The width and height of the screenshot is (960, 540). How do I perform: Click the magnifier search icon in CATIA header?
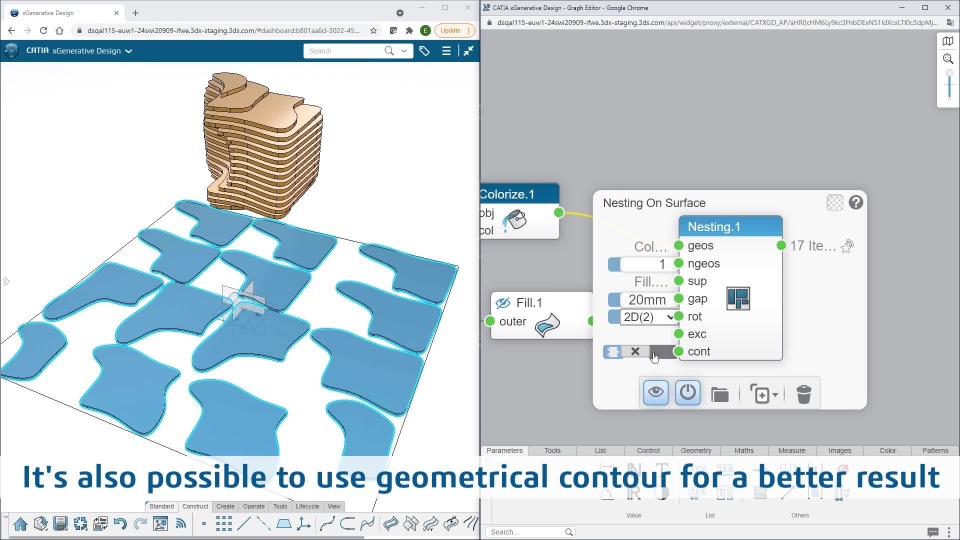click(389, 51)
